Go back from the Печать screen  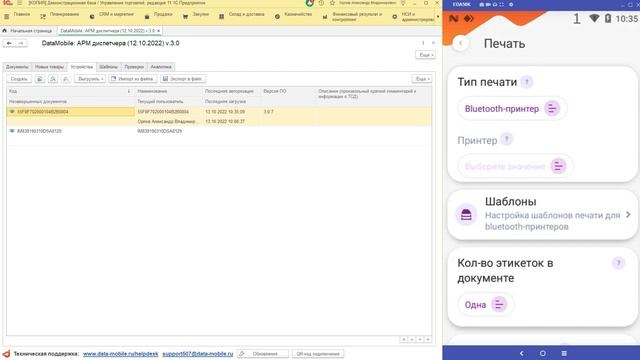[x=461, y=43]
